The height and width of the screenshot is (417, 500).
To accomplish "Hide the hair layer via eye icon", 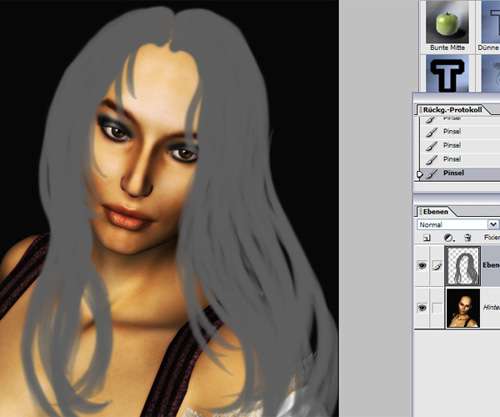I will tap(422, 266).
